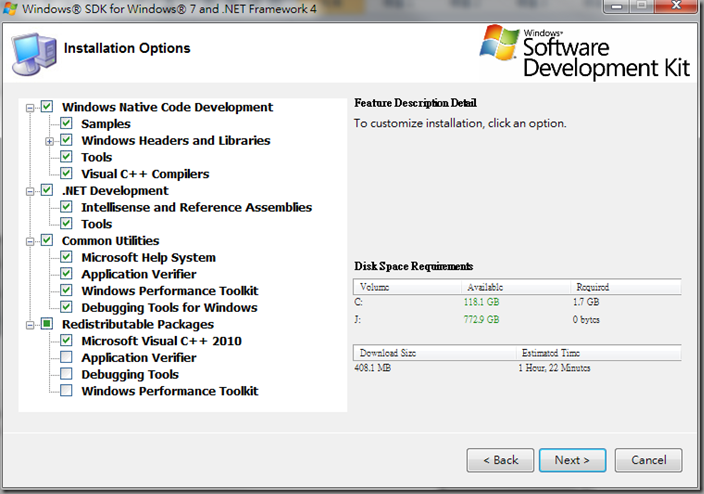Click the Estimated Time column header
704x494 pixels.
tap(598, 353)
